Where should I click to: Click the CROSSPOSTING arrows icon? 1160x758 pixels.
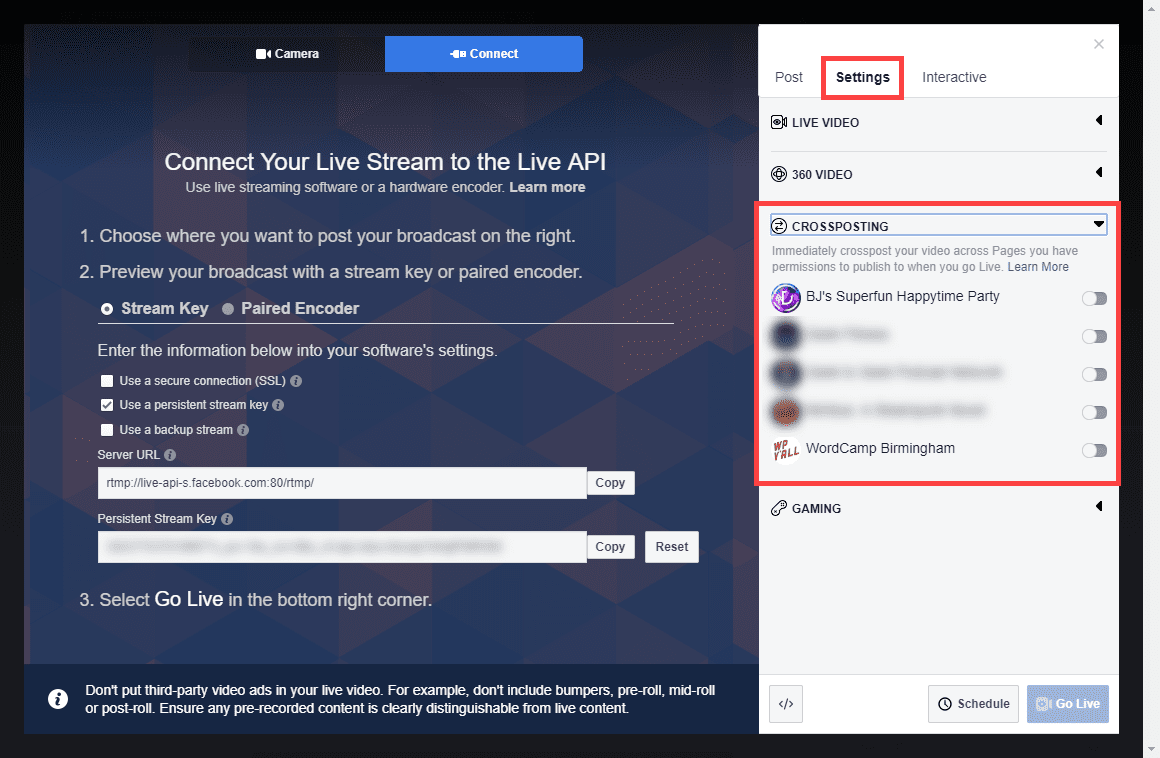click(781, 224)
